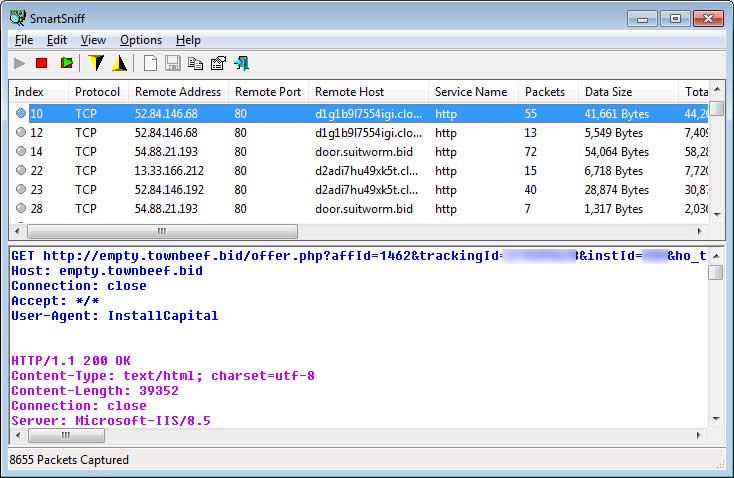
Task: Click the data pane scroll-down arrow
Action: [716, 419]
